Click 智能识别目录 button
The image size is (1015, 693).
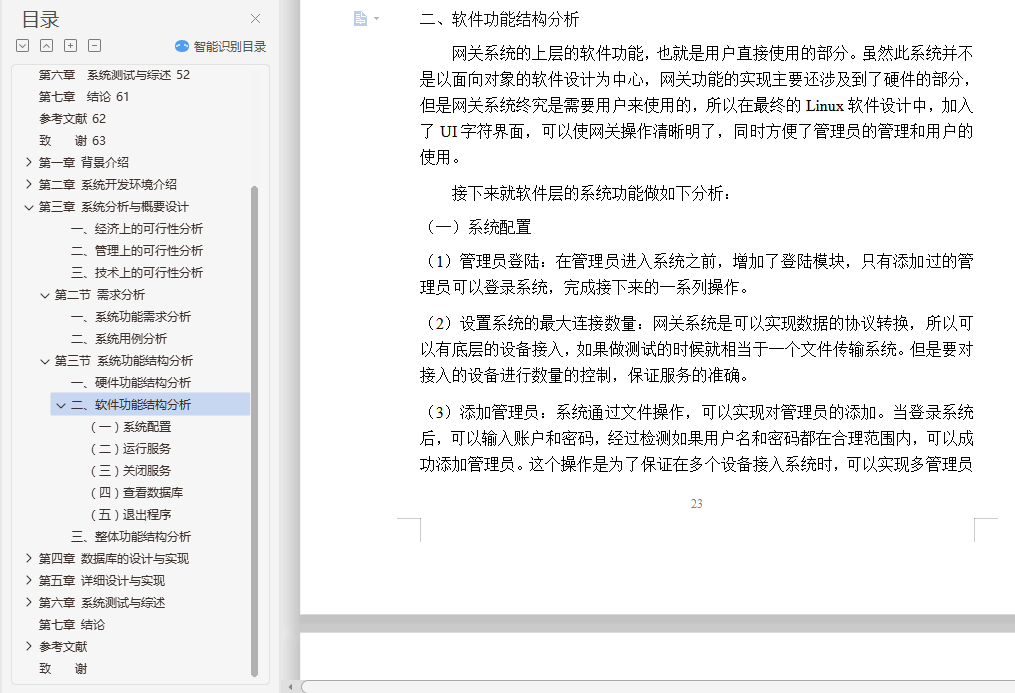click(x=221, y=47)
